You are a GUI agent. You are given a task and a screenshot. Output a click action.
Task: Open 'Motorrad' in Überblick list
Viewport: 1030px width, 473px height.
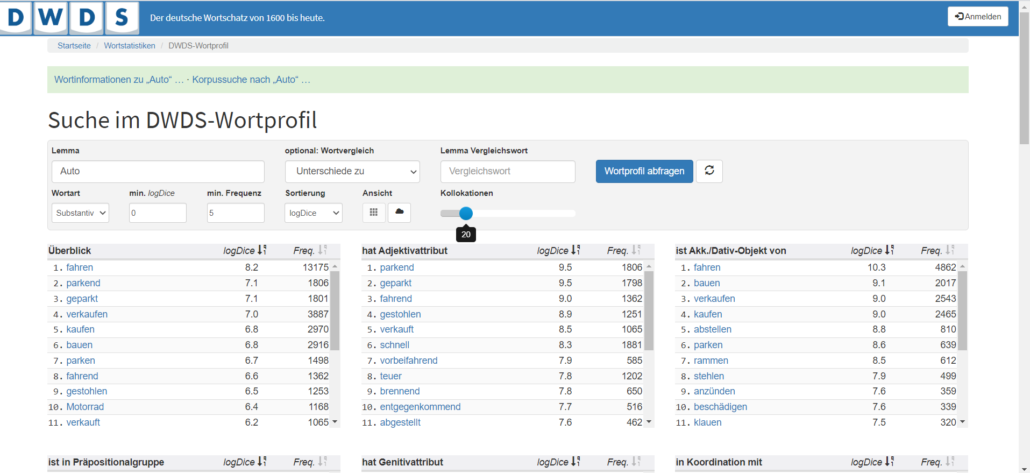tap(85, 407)
